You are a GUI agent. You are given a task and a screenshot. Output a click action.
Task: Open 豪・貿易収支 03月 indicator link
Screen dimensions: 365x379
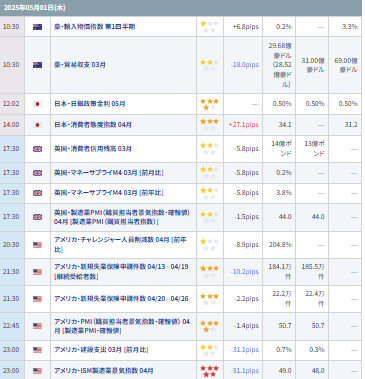point(80,65)
